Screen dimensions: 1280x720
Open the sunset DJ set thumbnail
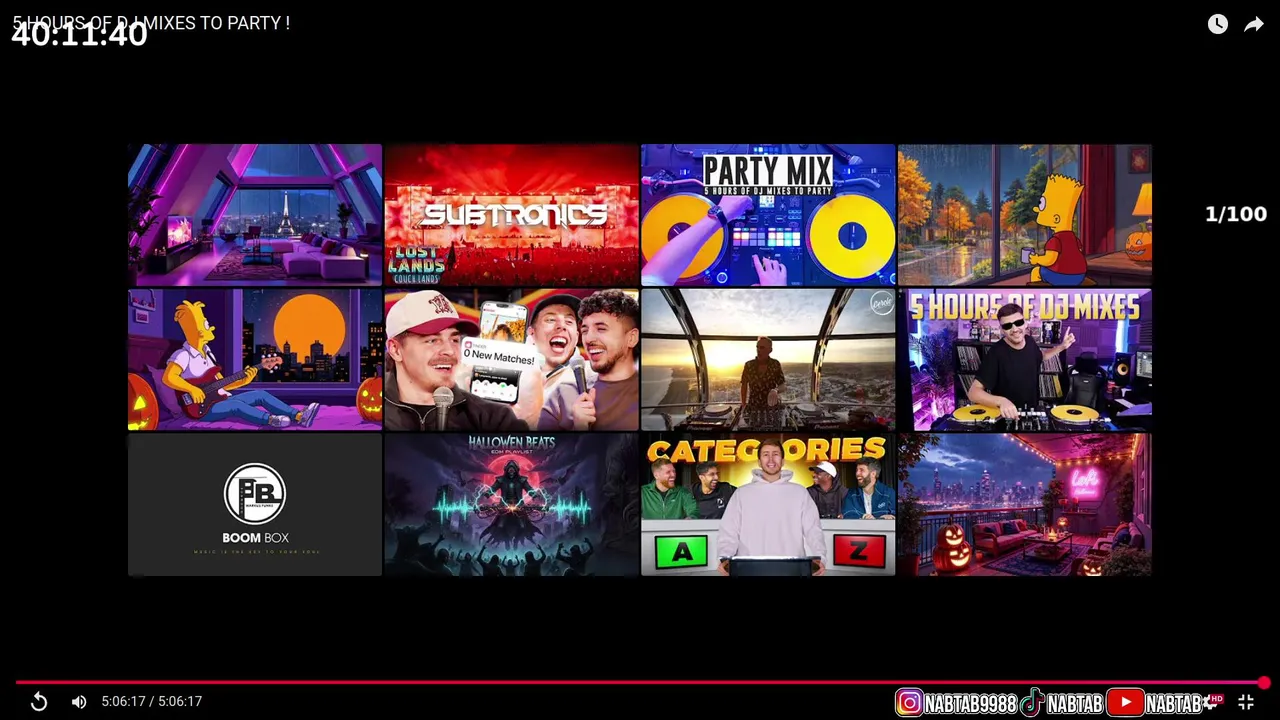tap(768, 360)
